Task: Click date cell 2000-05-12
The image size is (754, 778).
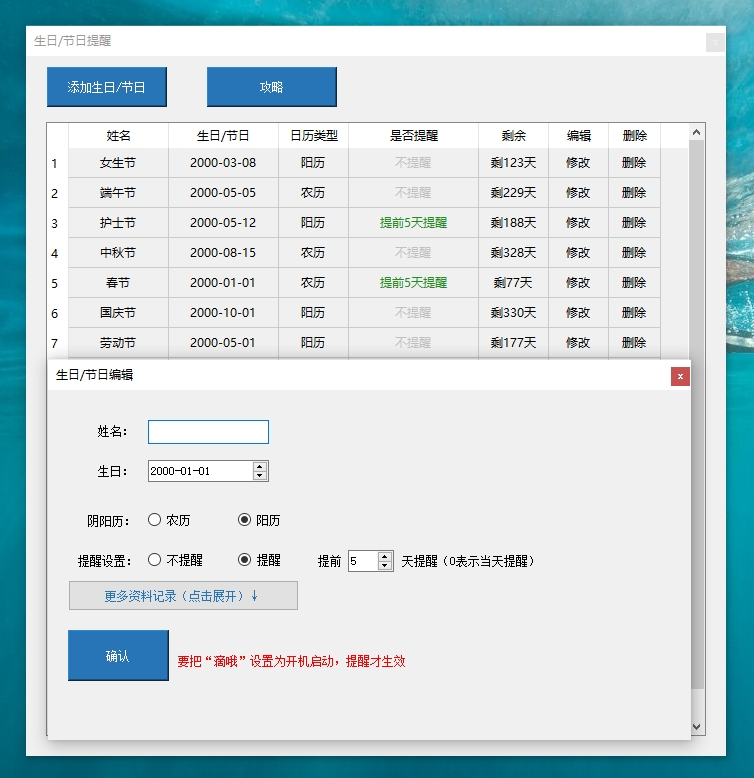Action: click(x=223, y=223)
